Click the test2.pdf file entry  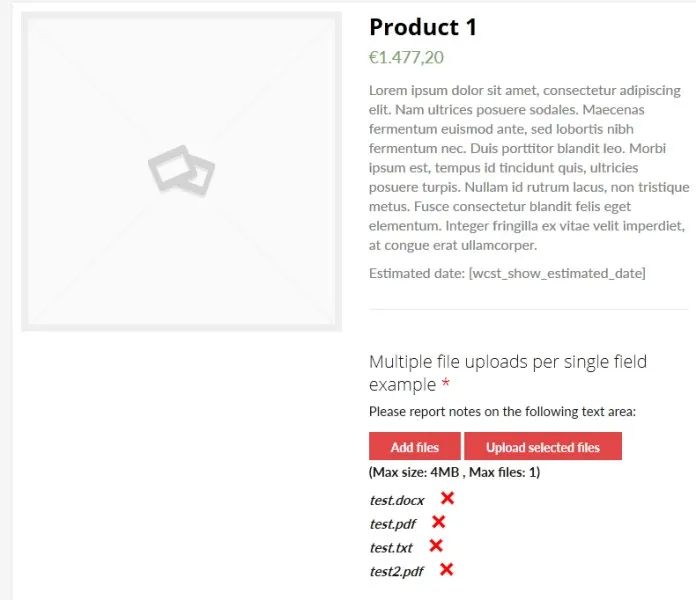click(397, 571)
